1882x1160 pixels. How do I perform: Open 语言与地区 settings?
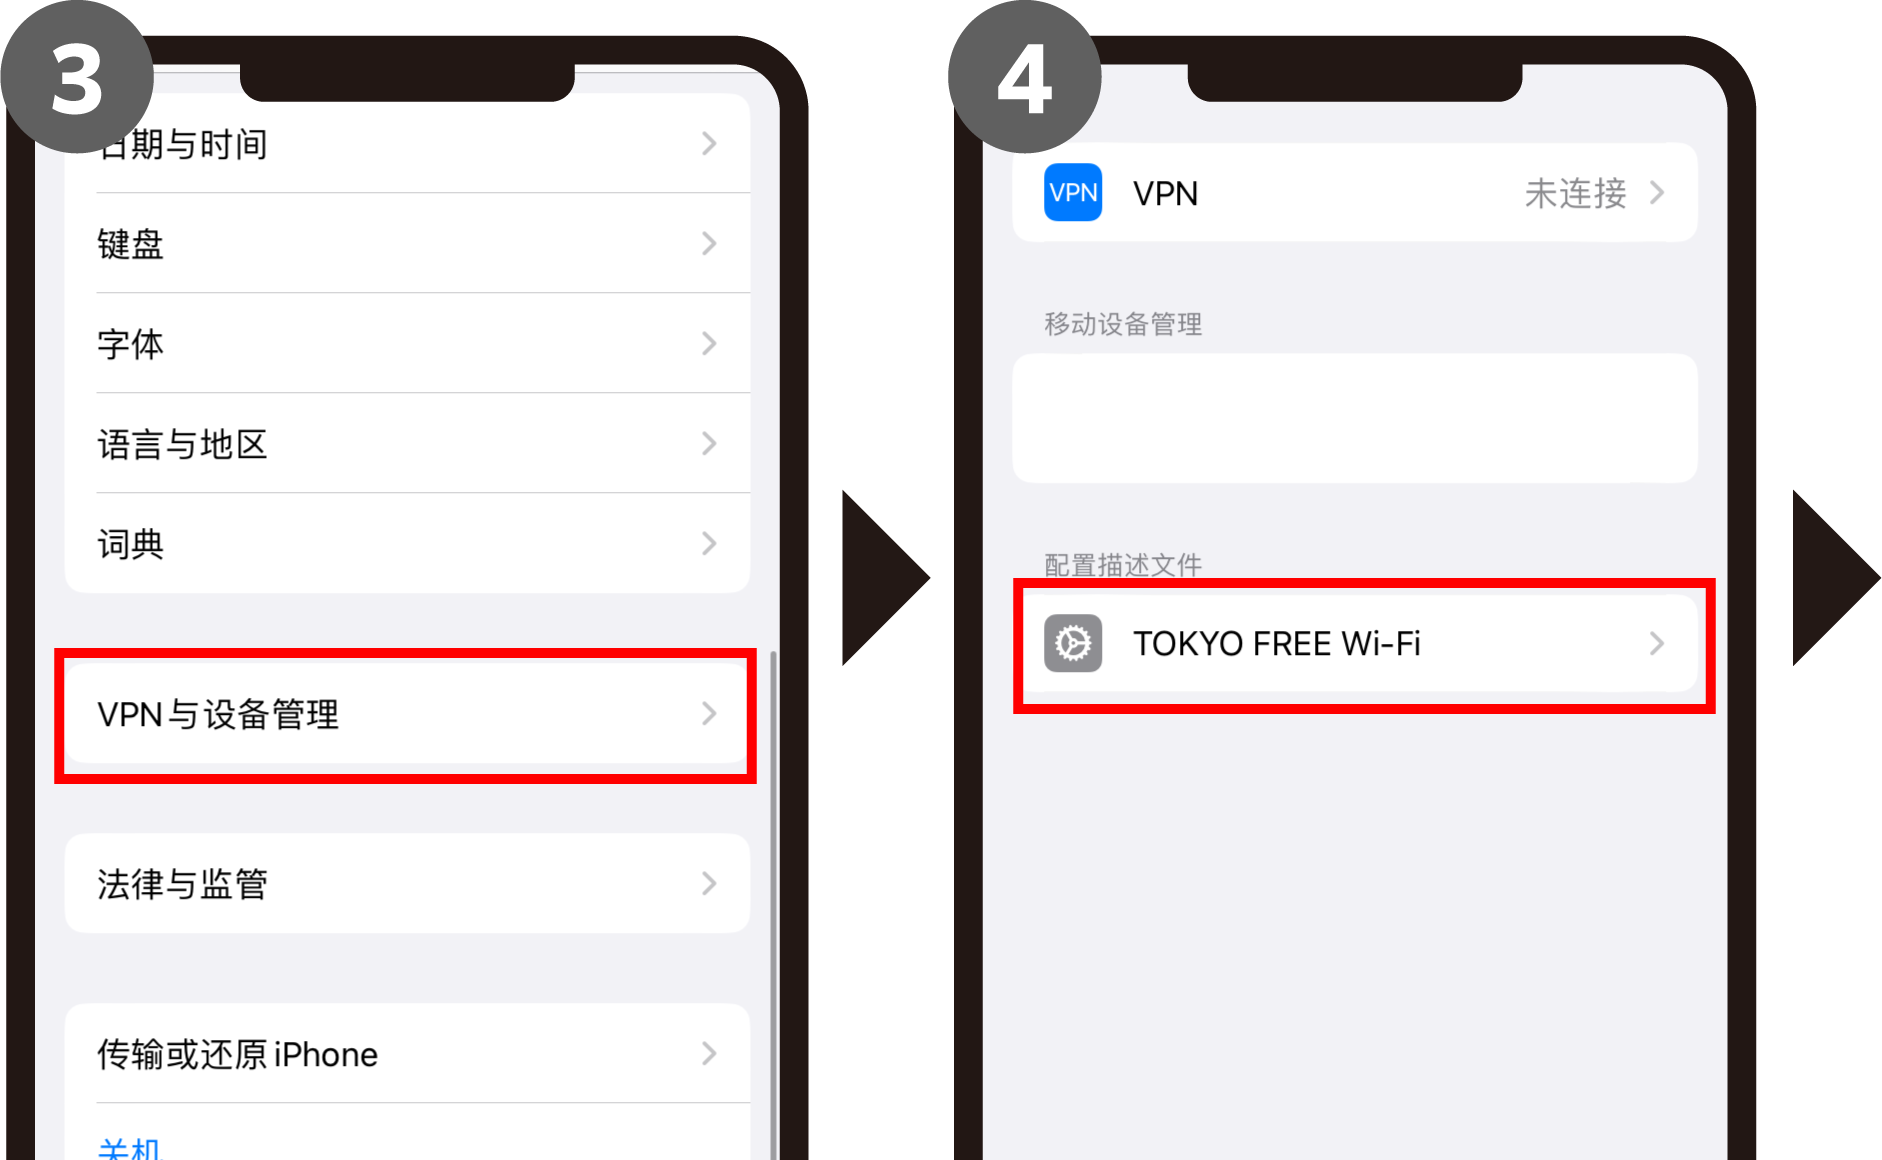click(407, 443)
